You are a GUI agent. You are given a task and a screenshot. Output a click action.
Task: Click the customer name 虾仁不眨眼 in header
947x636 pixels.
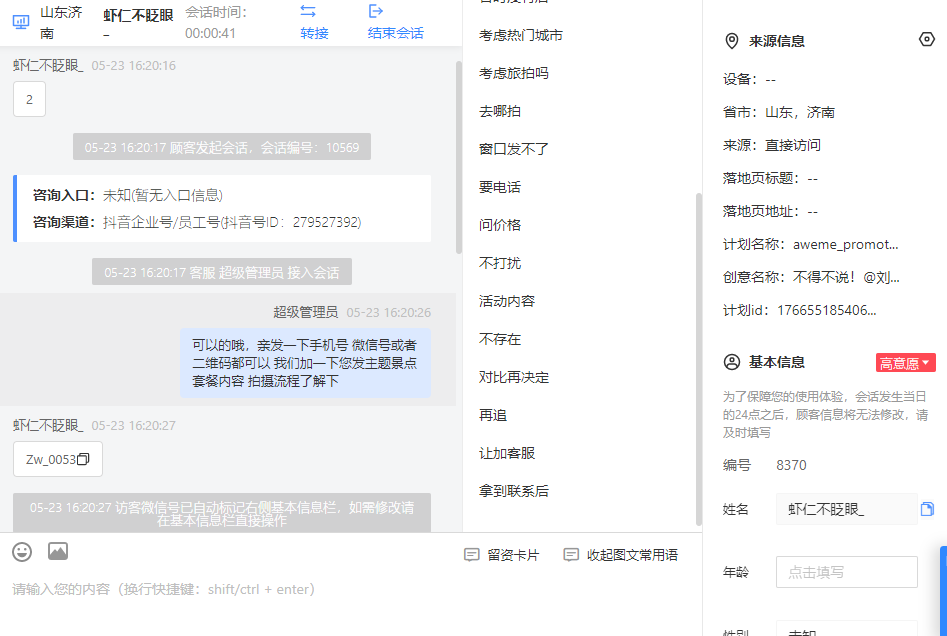pos(138,16)
